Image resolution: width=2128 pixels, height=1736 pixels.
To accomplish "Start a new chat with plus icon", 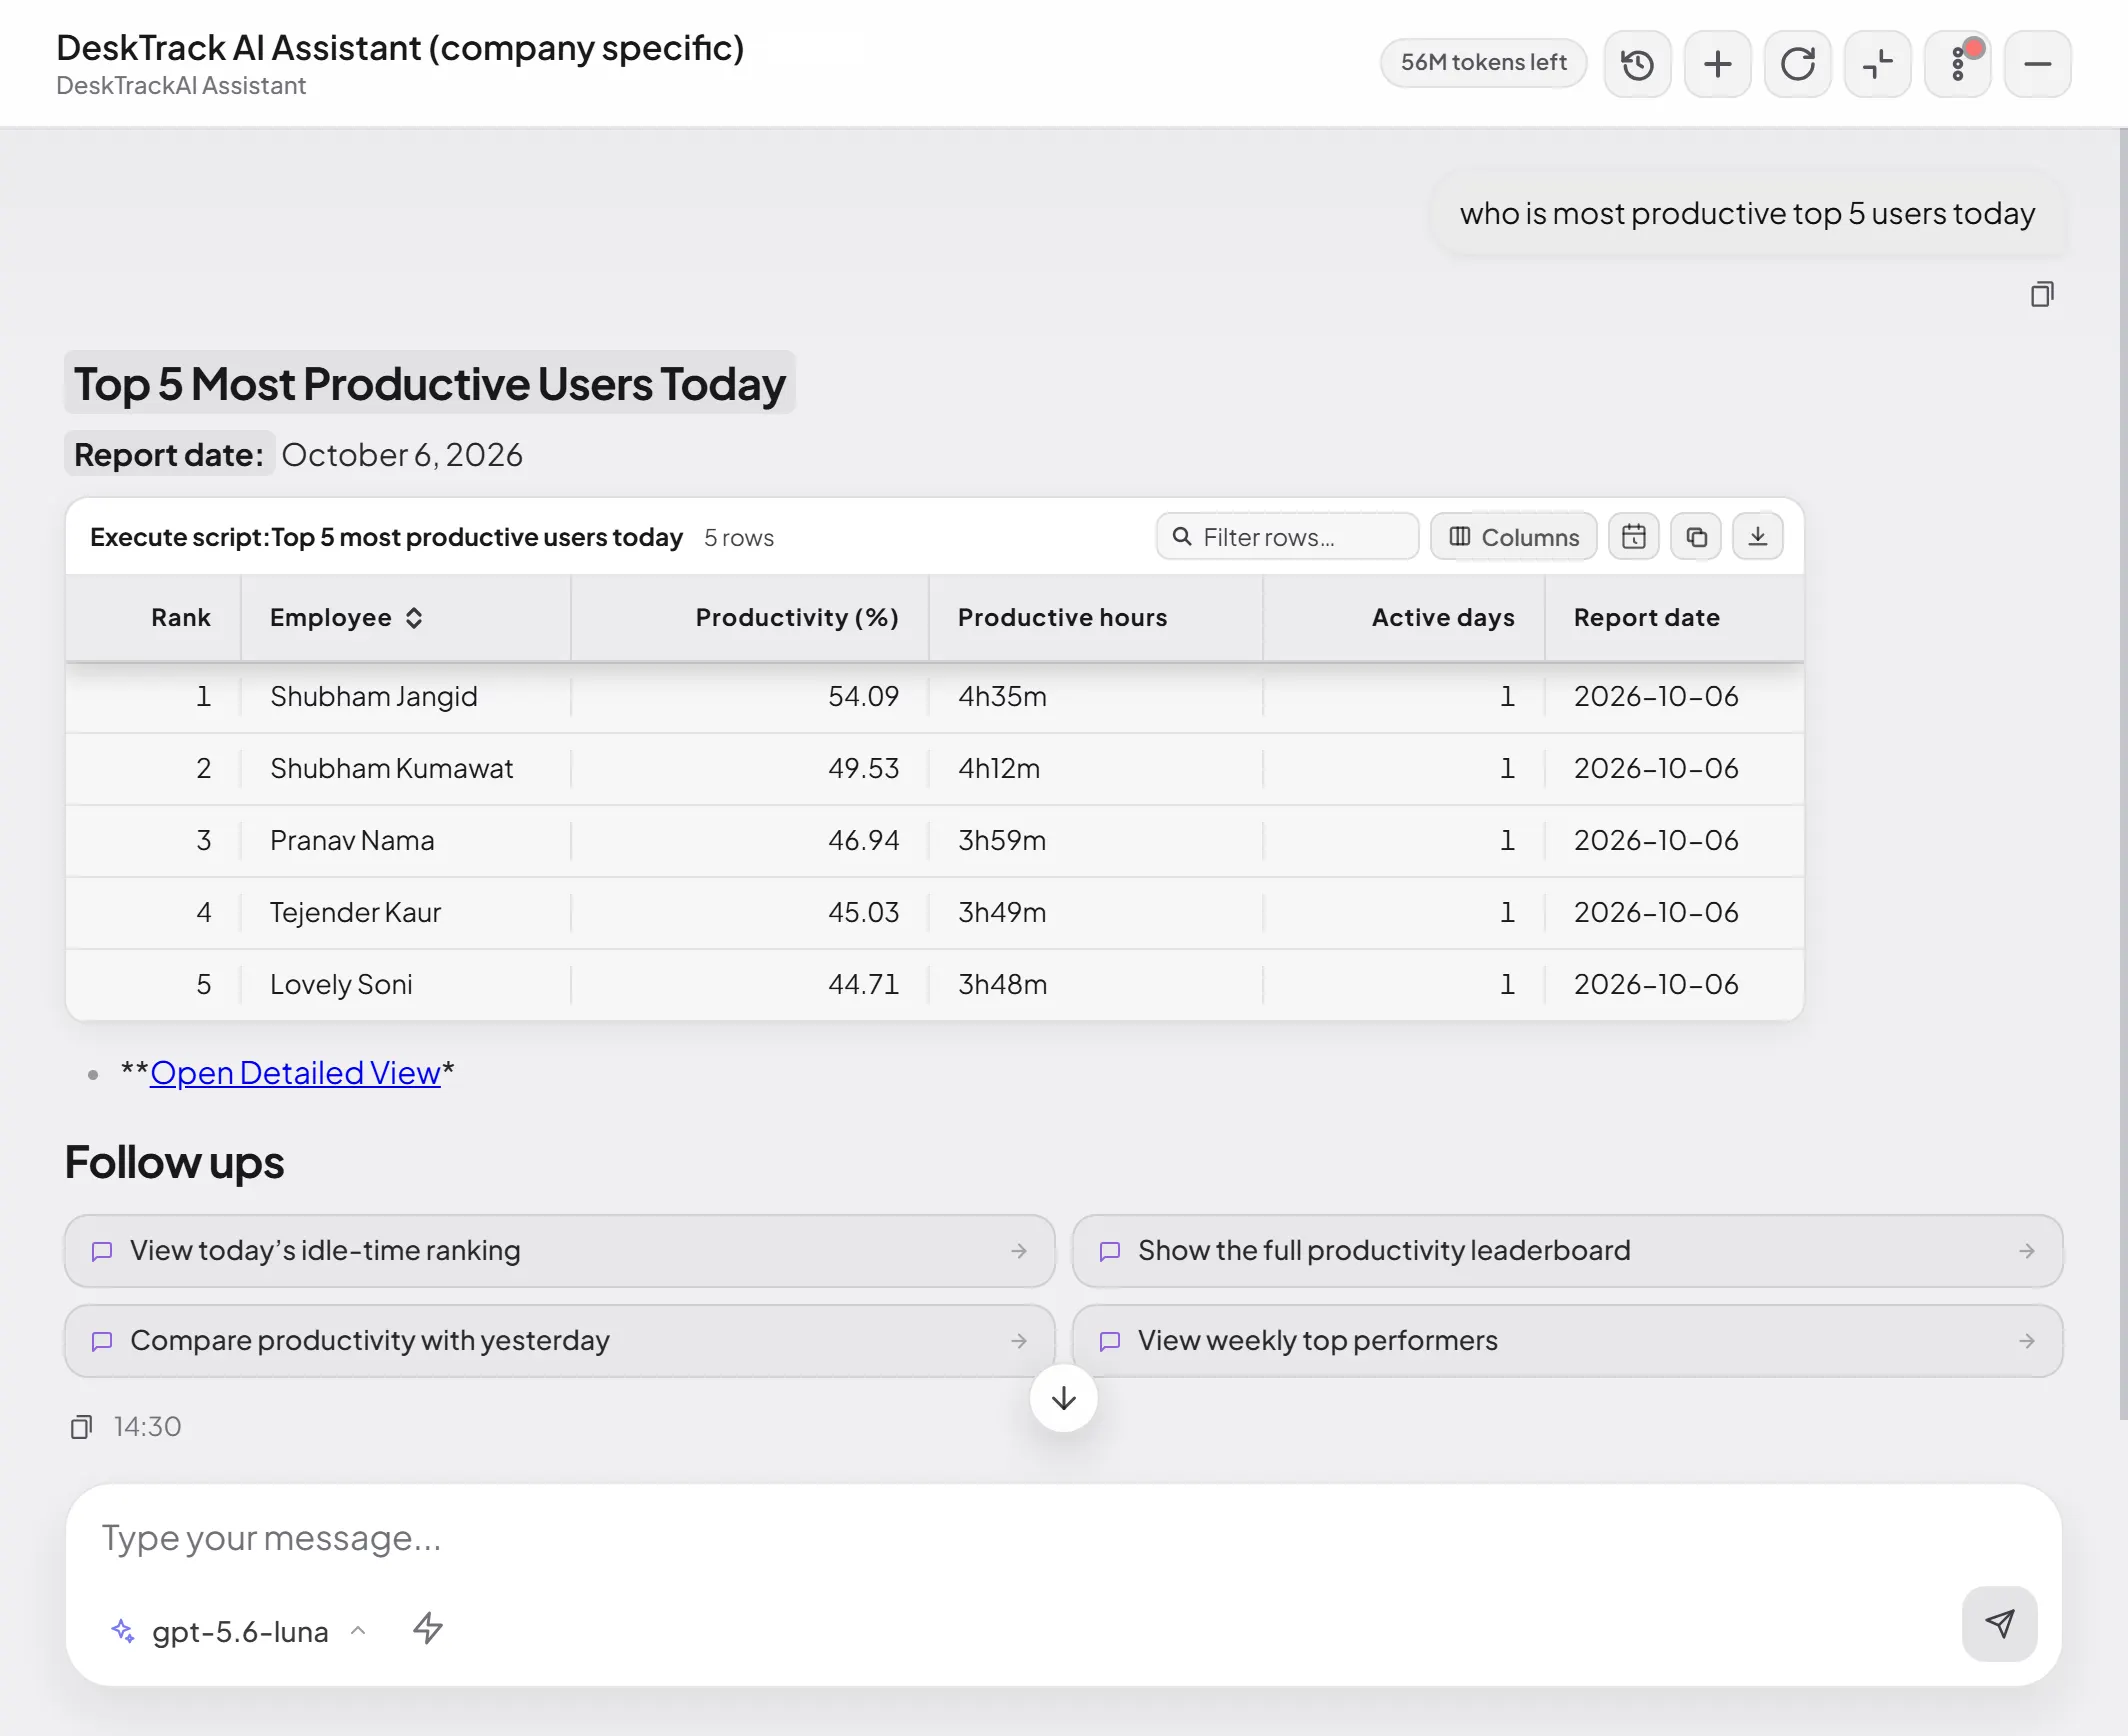I will (x=1717, y=65).
